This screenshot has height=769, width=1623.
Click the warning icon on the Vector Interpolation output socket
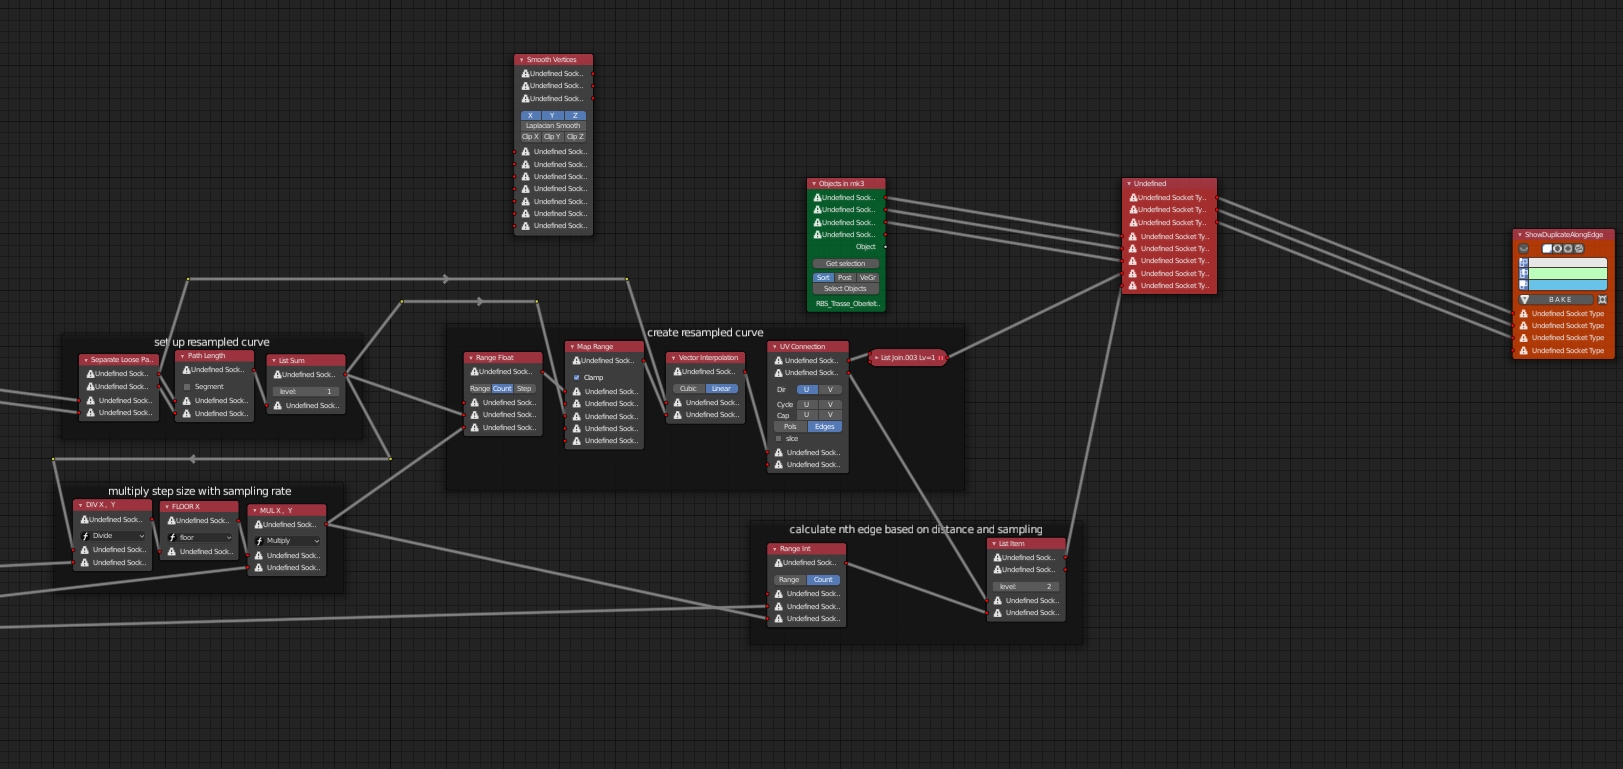677,372
